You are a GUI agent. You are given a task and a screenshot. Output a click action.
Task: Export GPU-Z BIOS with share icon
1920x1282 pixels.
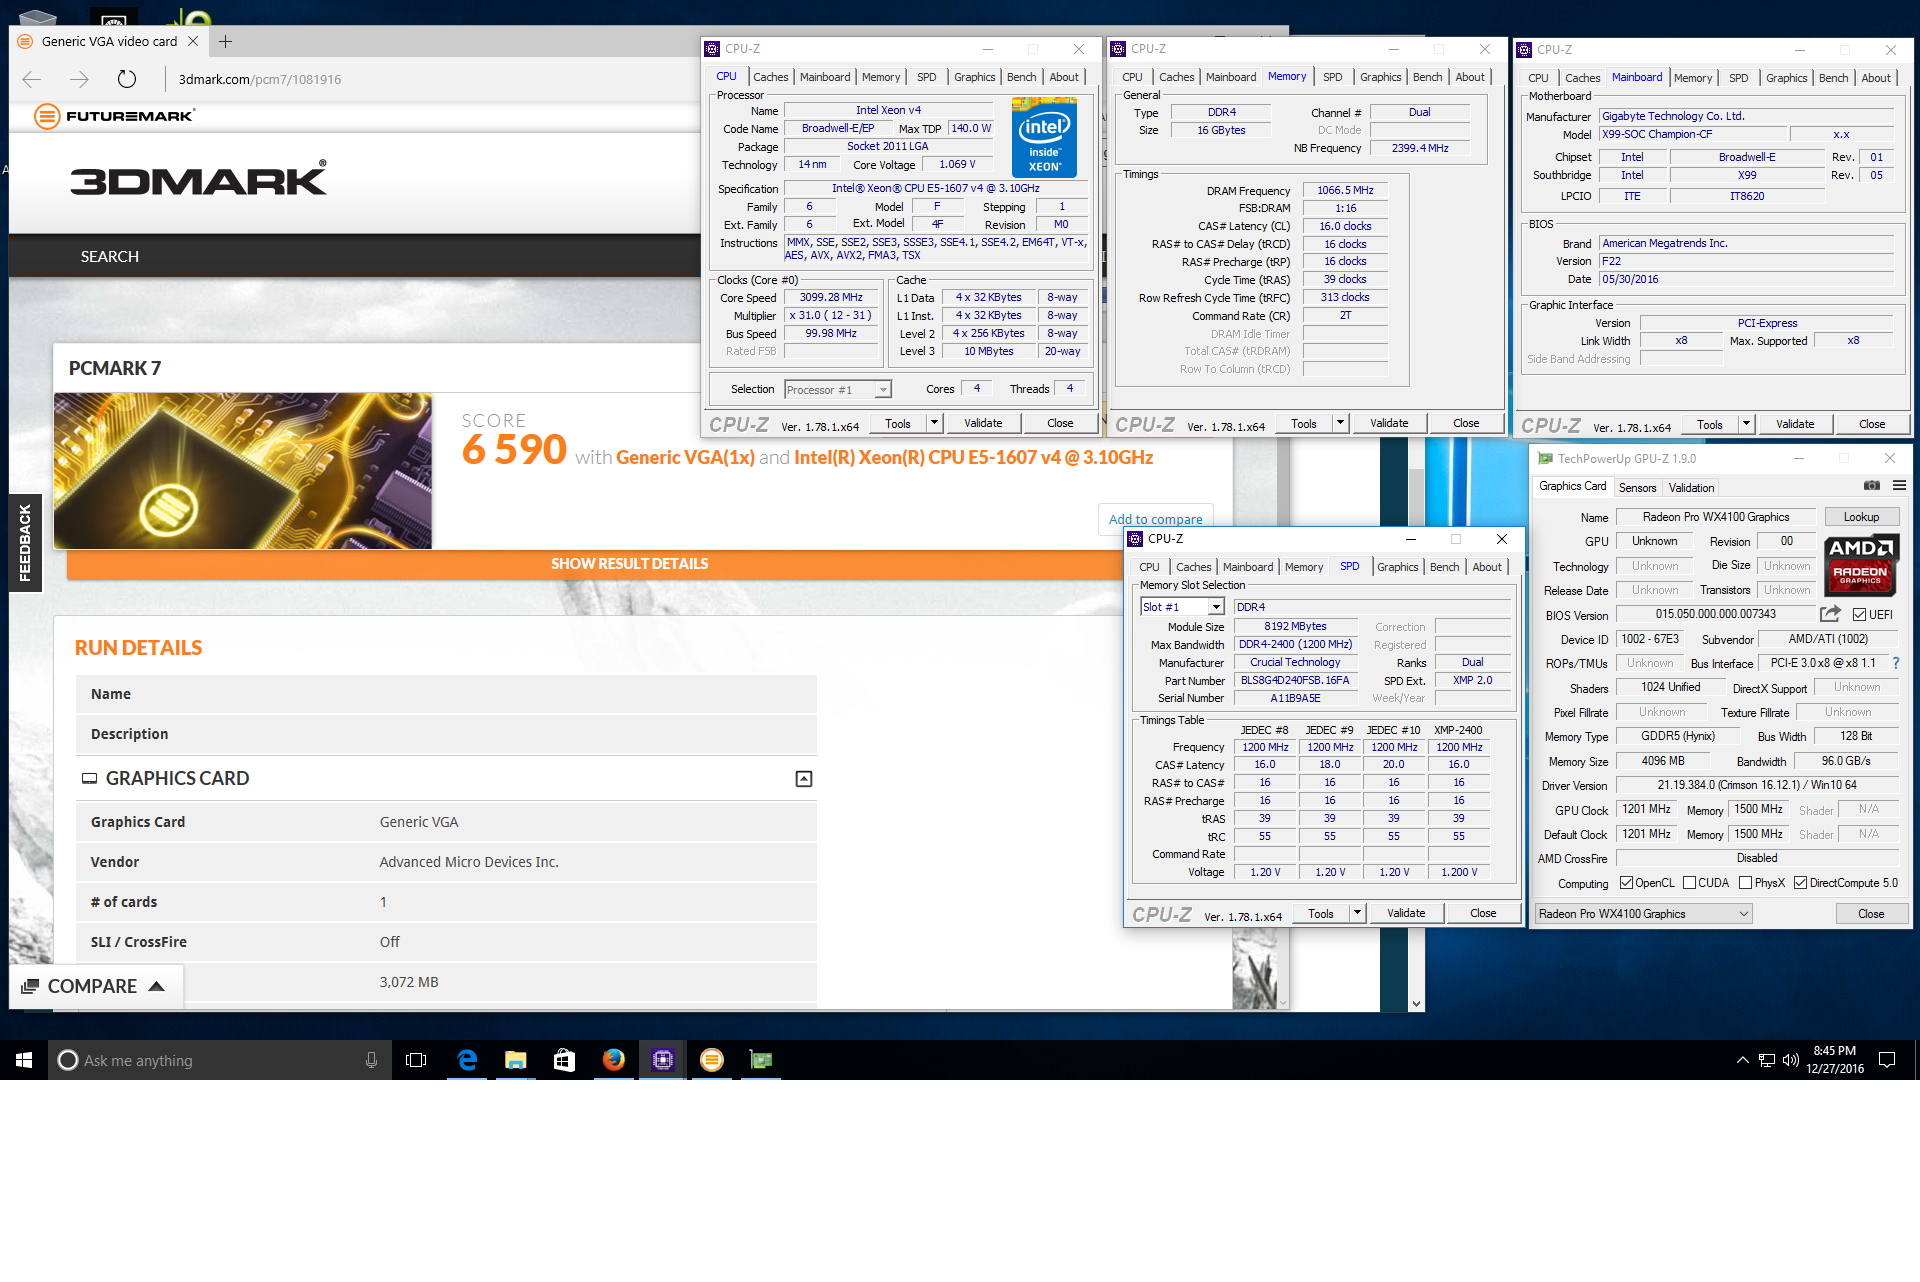tap(1830, 614)
